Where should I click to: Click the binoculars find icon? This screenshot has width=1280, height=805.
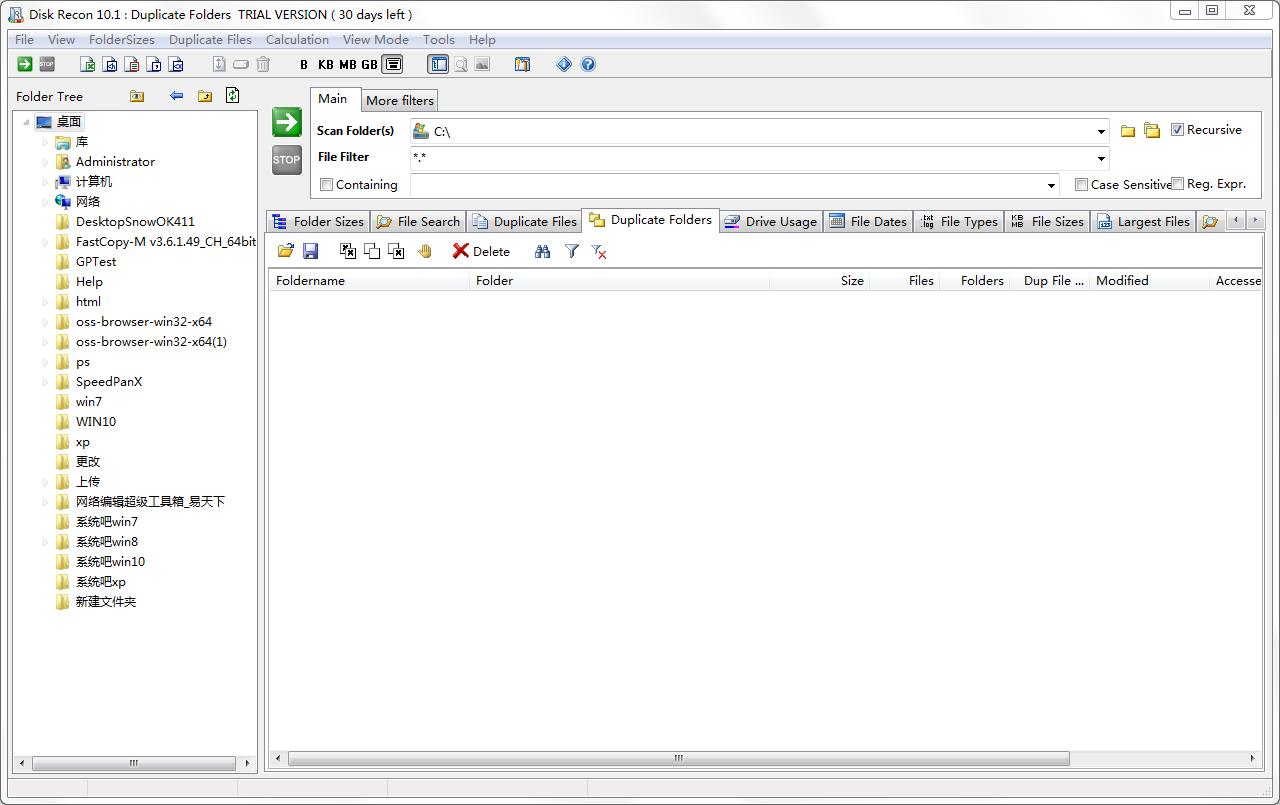click(x=542, y=251)
